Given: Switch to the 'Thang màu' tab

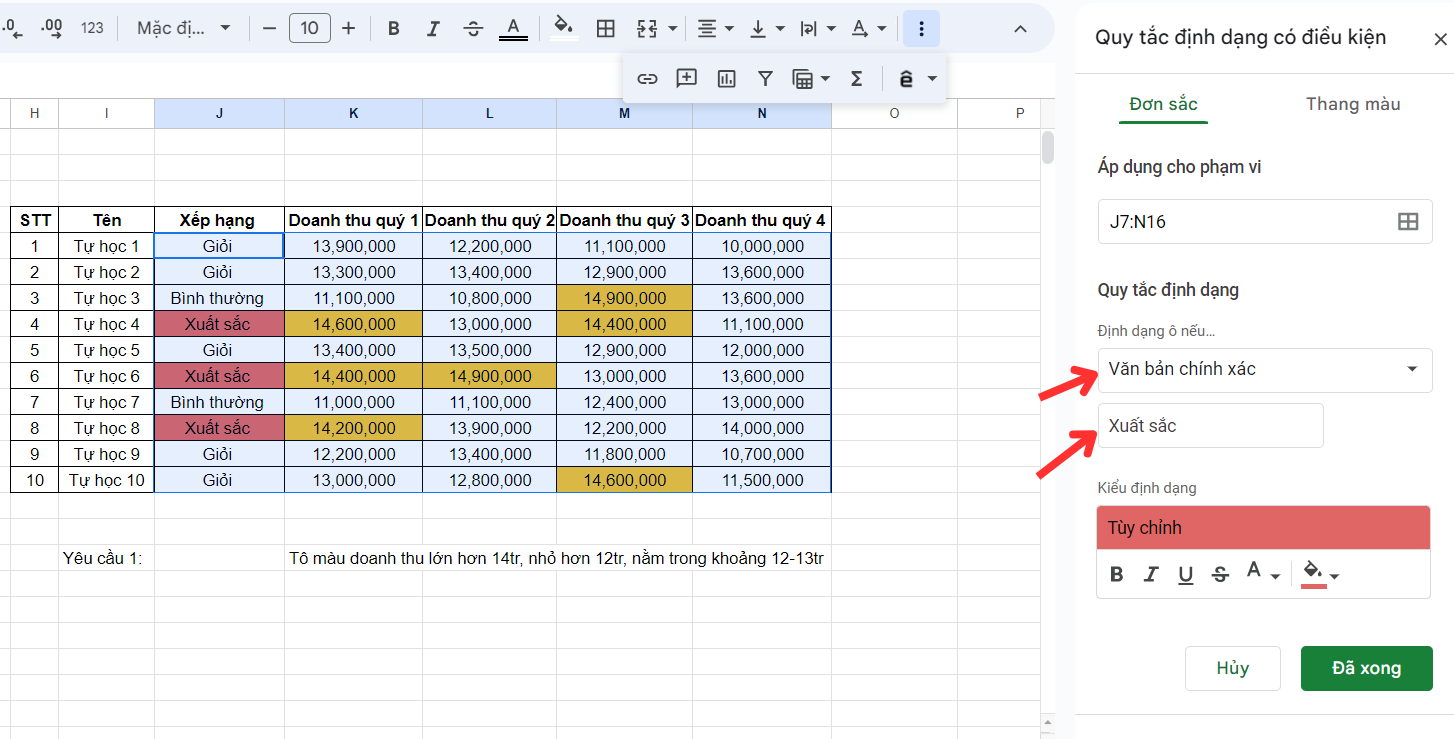Looking at the screenshot, I should coord(1352,104).
